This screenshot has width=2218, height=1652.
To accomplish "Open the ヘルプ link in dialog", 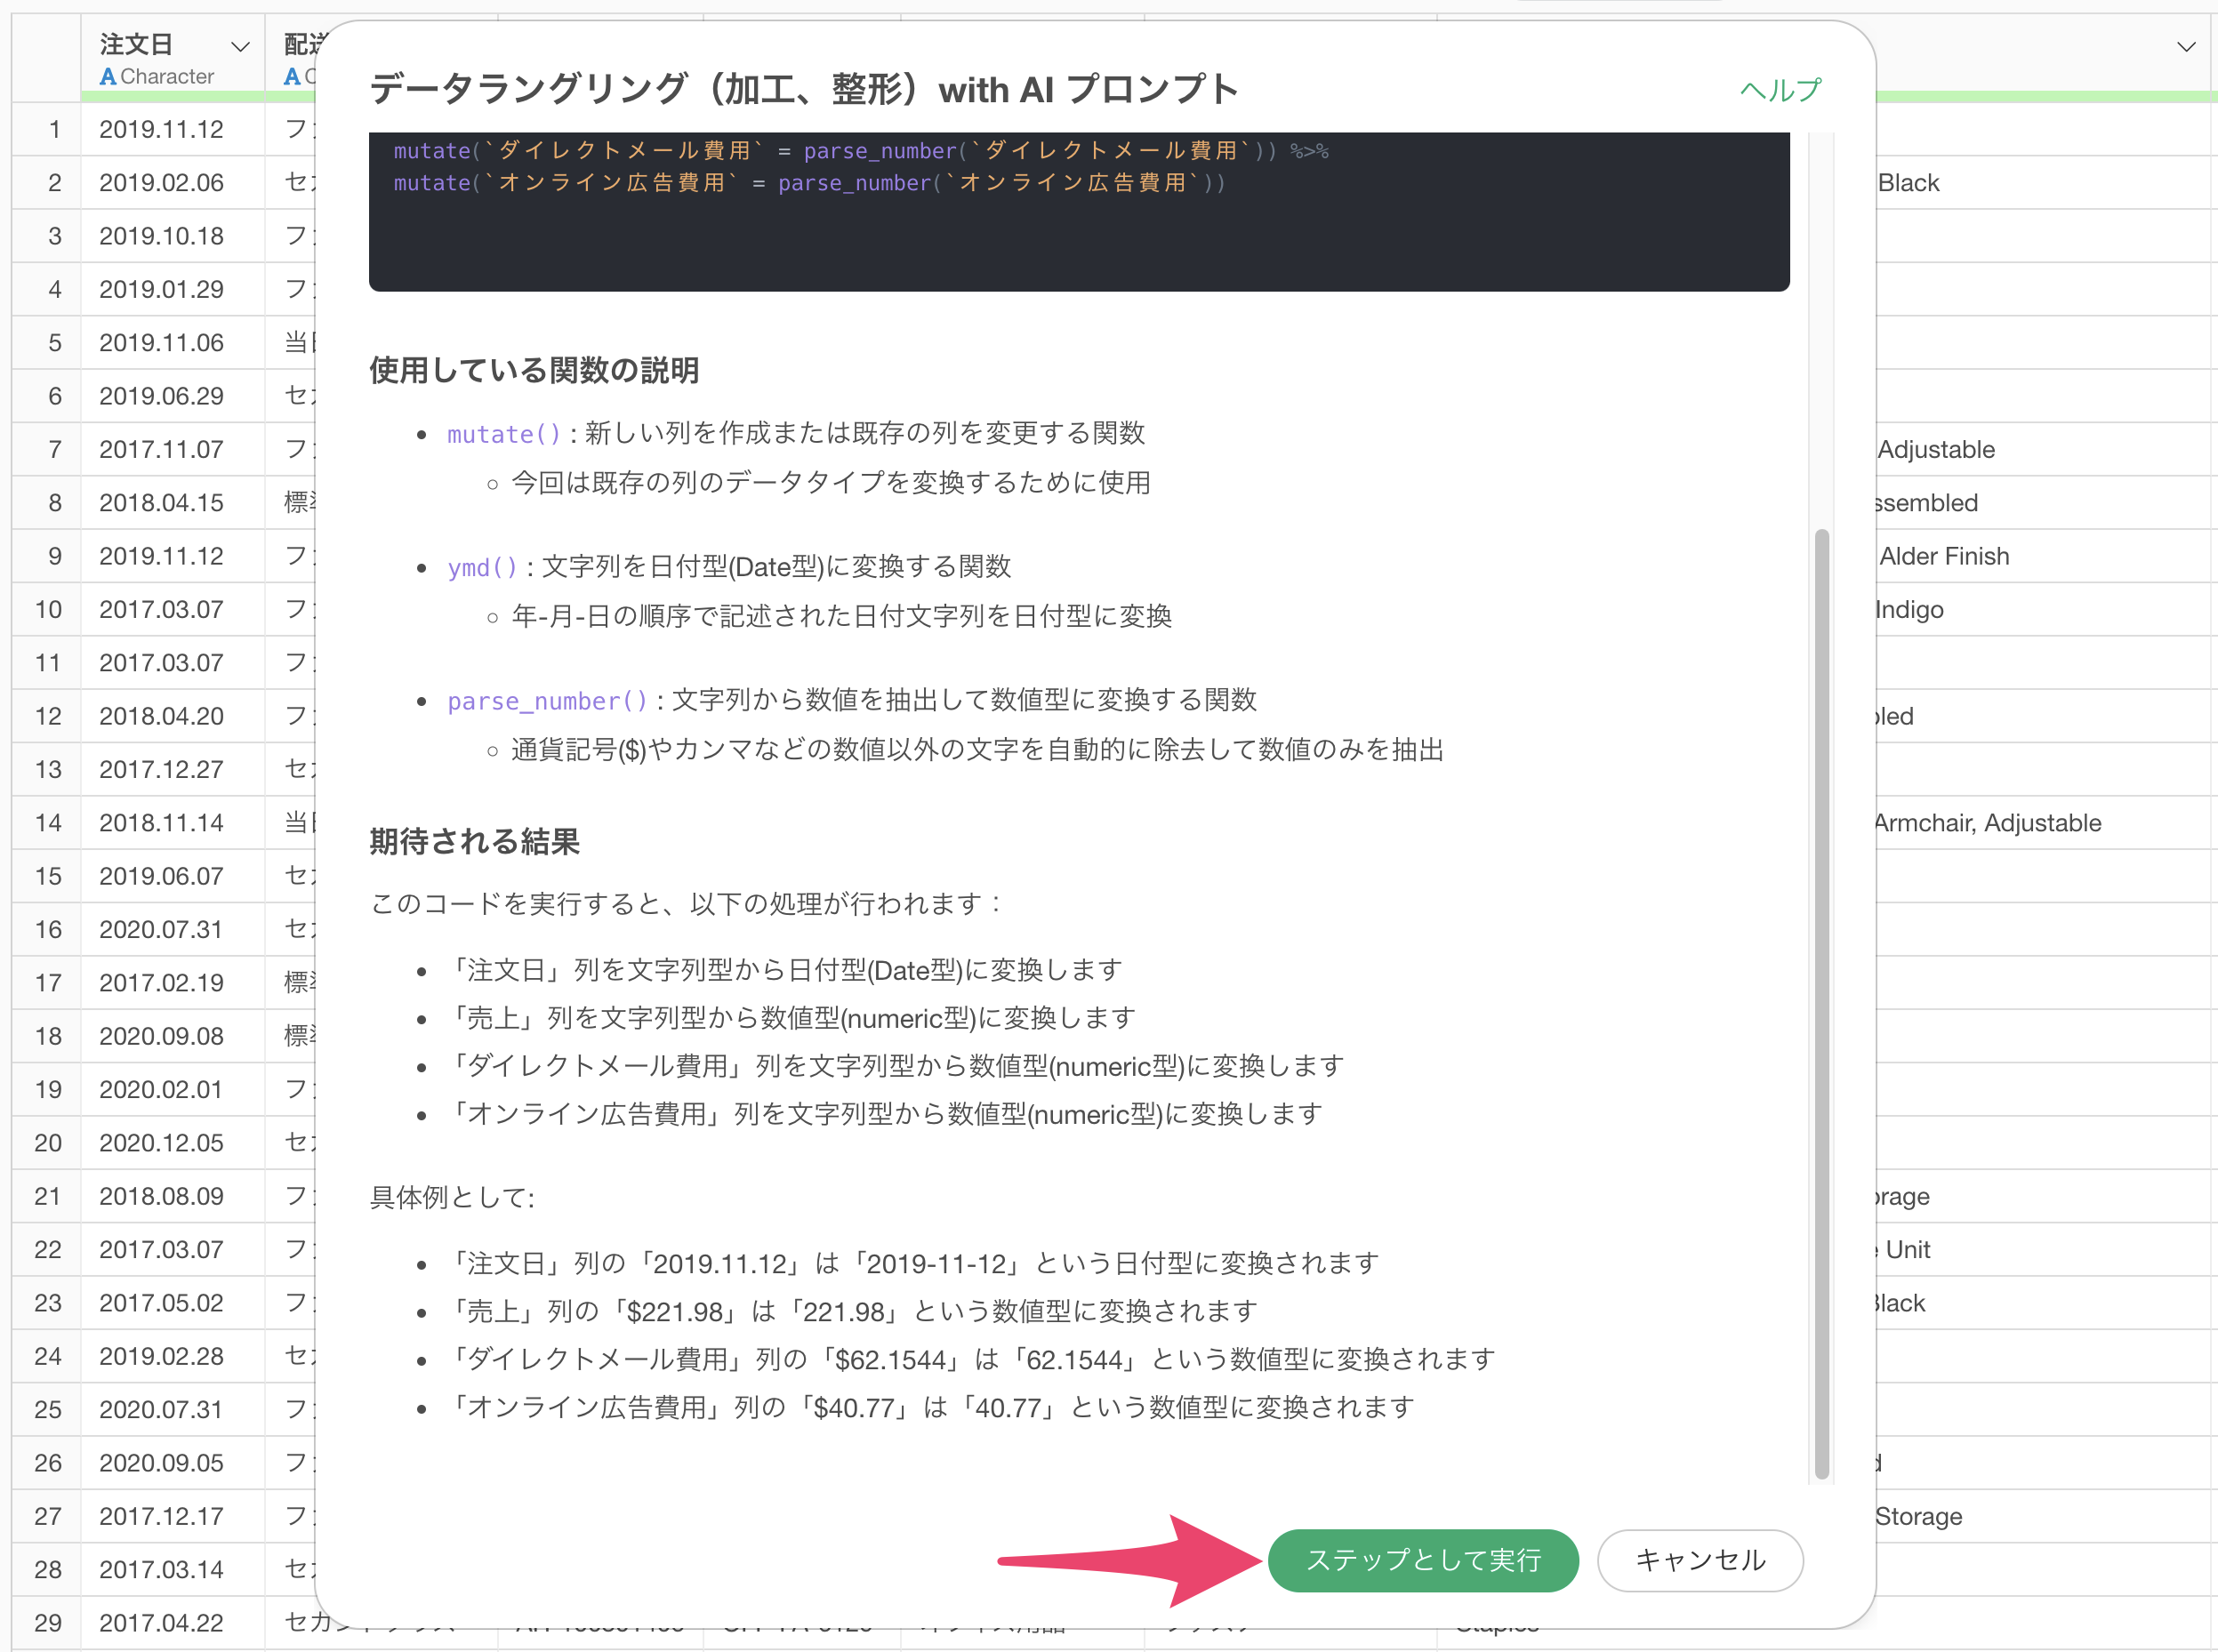I will [1780, 90].
